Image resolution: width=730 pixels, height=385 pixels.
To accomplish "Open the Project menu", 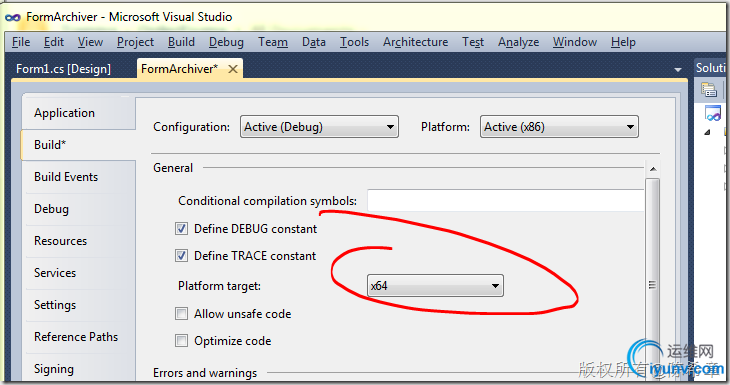I will pos(135,42).
